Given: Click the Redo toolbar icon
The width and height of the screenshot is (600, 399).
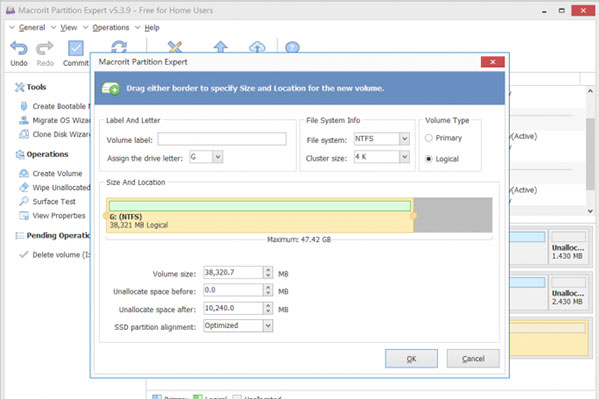Looking at the screenshot, I should 45,49.
